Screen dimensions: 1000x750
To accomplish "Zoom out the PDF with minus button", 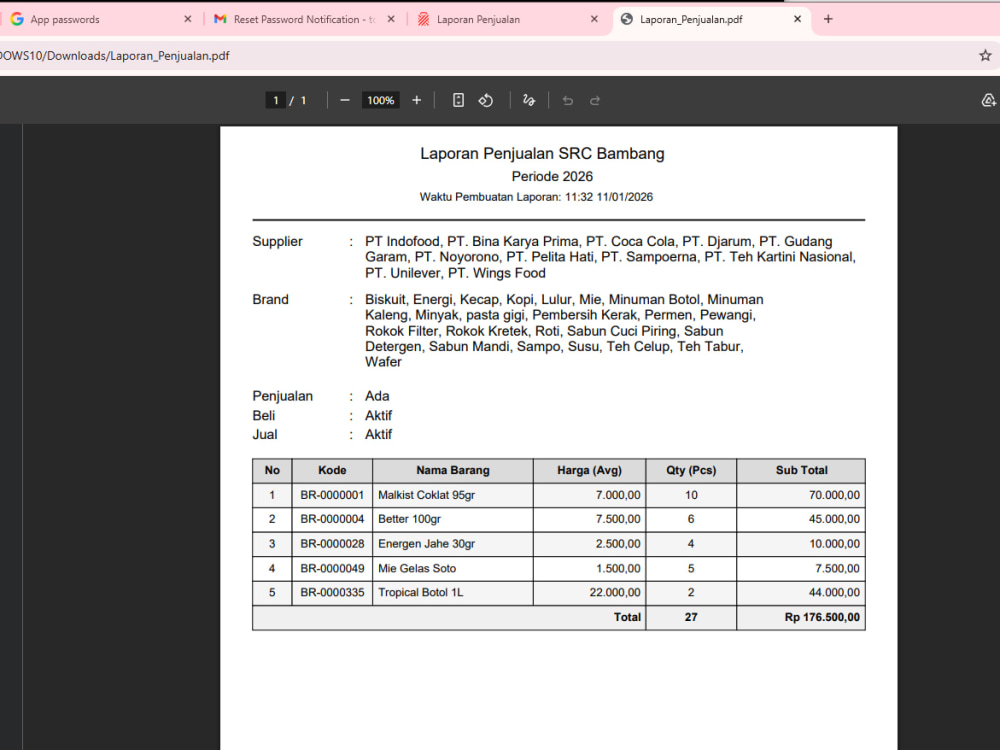I will click(345, 100).
